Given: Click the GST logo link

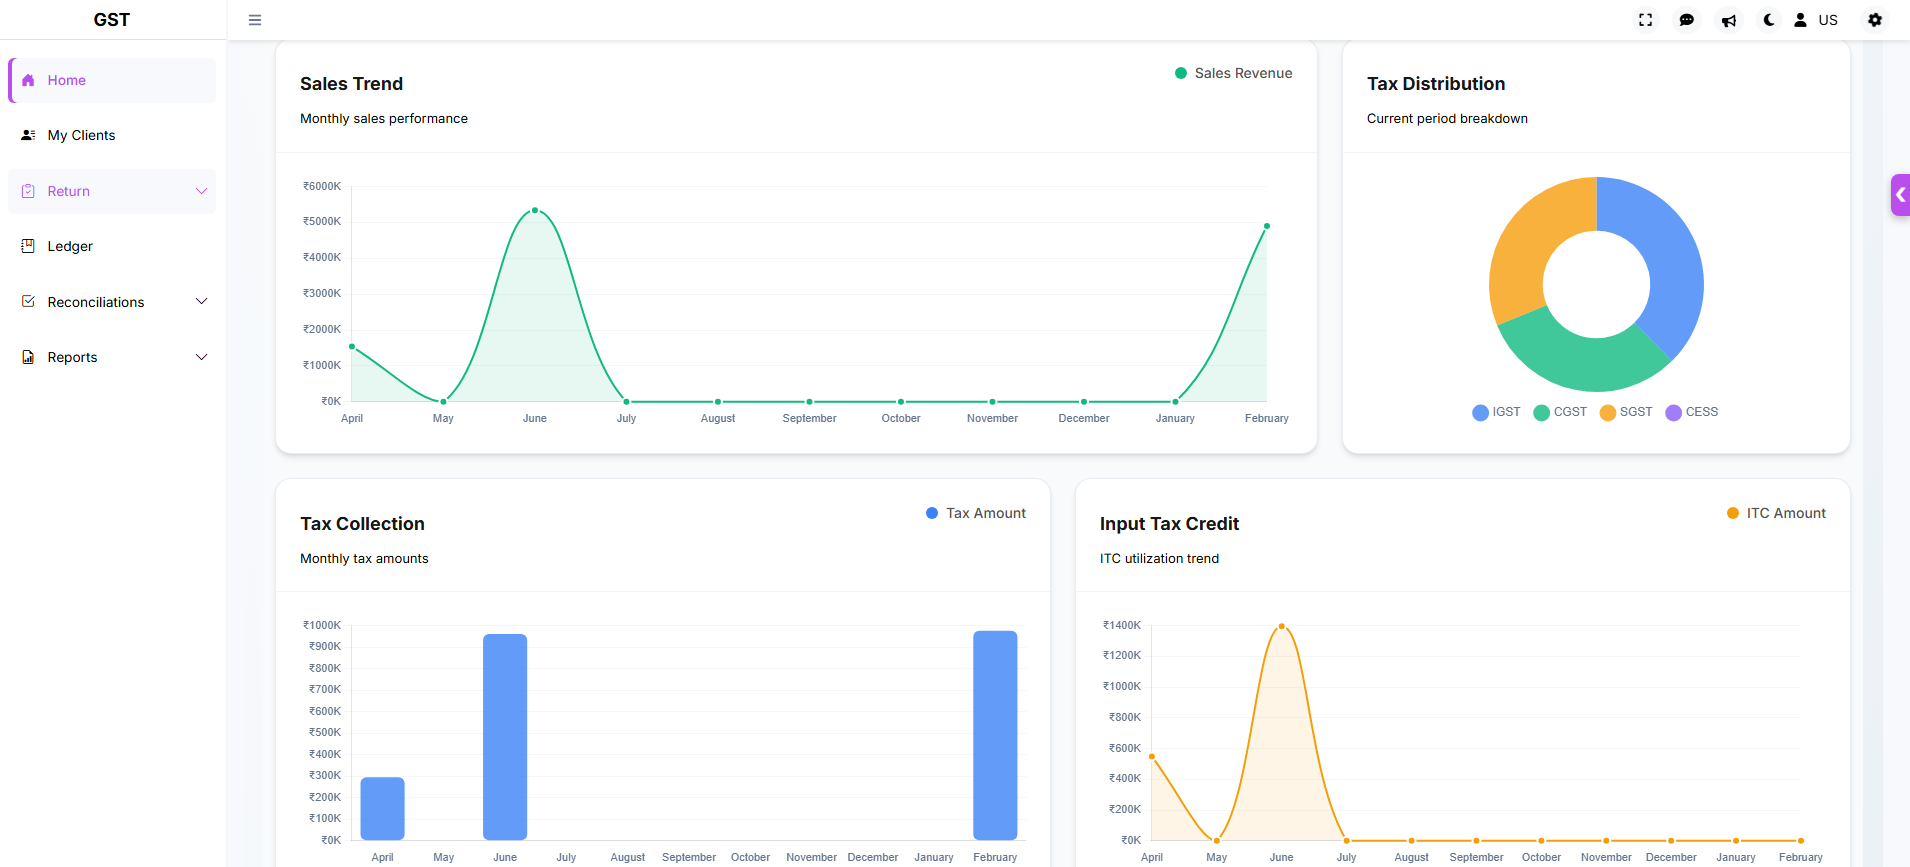Looking at the screenshot, I should [112, 20].
